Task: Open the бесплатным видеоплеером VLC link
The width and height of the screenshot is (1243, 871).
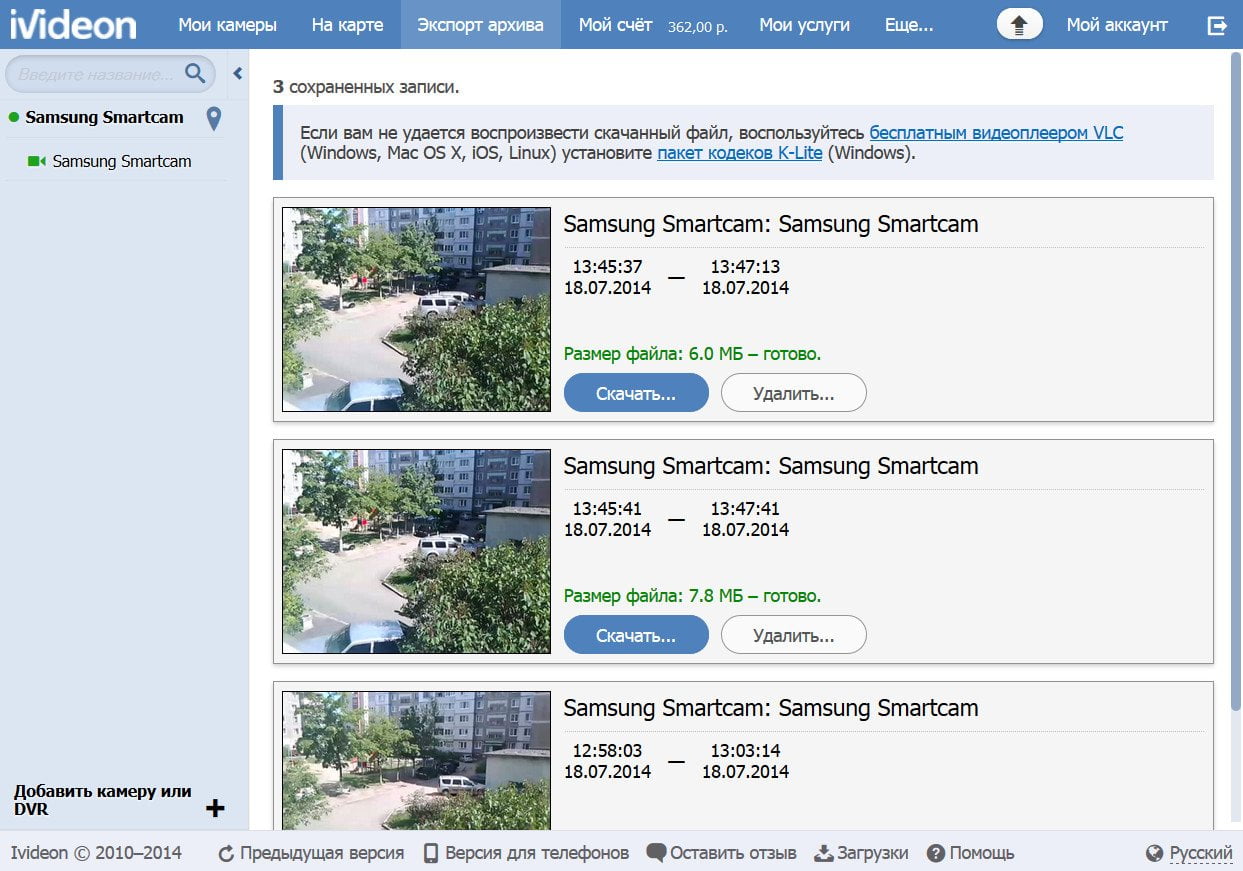Action: pos(996,133)
